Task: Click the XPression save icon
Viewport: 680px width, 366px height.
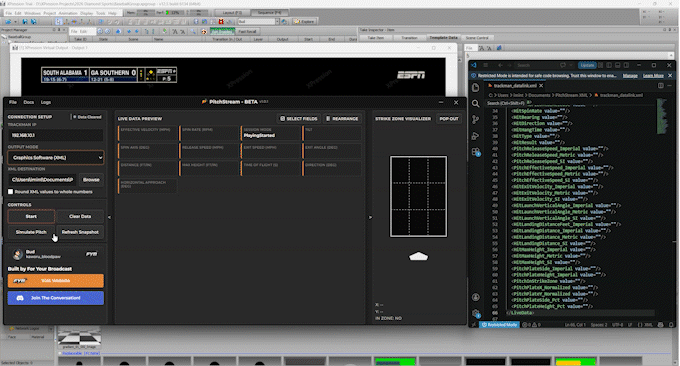Action: 25,21
